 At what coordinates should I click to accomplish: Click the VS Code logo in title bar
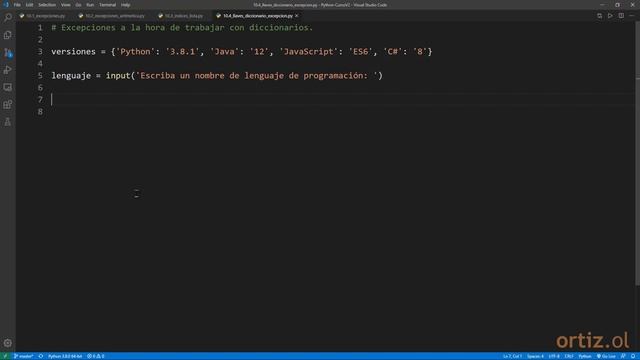pos(6,5)
